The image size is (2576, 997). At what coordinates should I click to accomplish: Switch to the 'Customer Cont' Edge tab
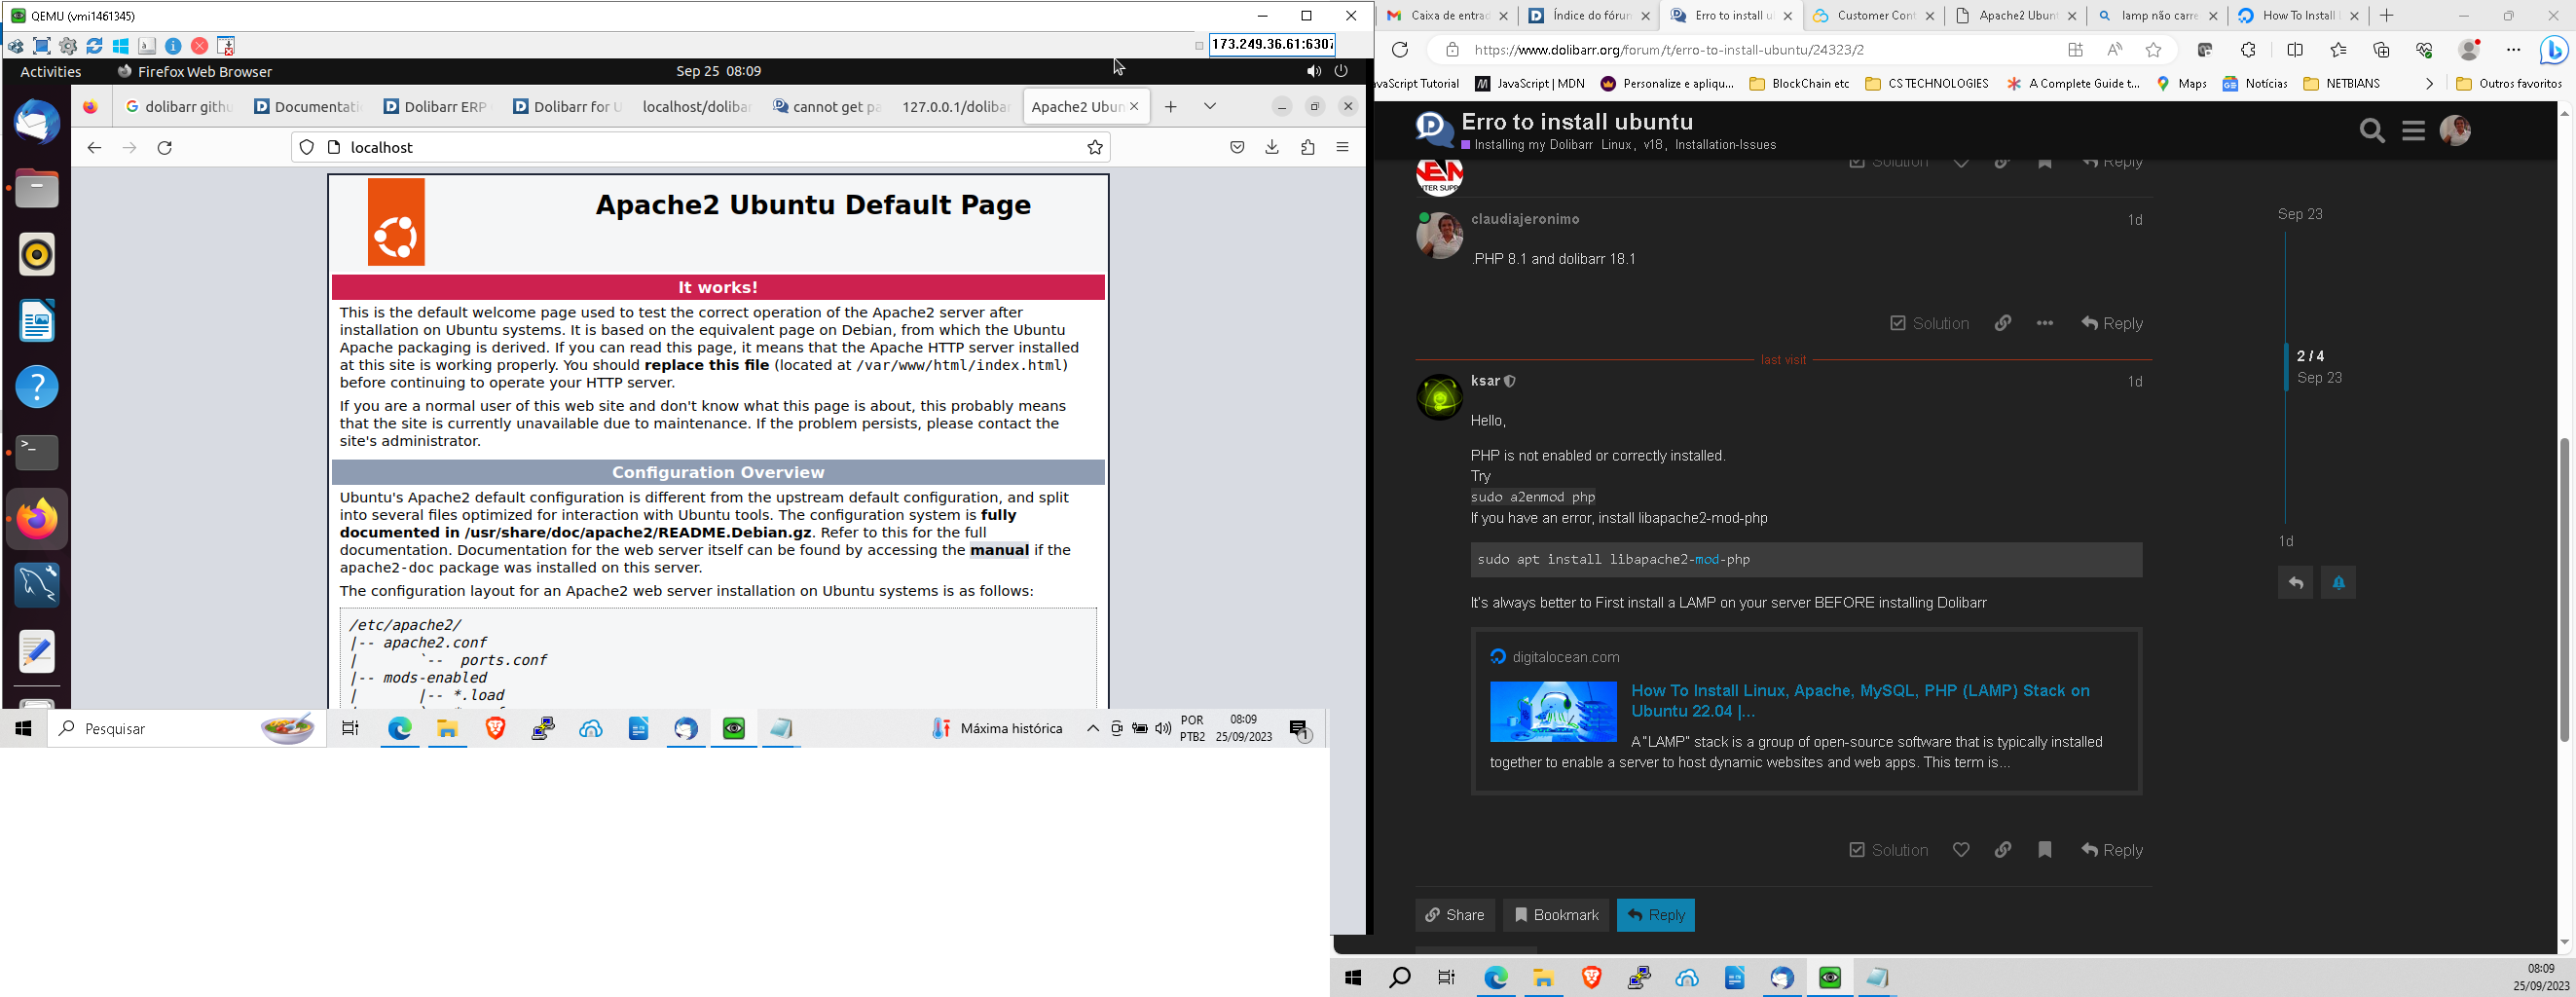[x=1872, y=16]
